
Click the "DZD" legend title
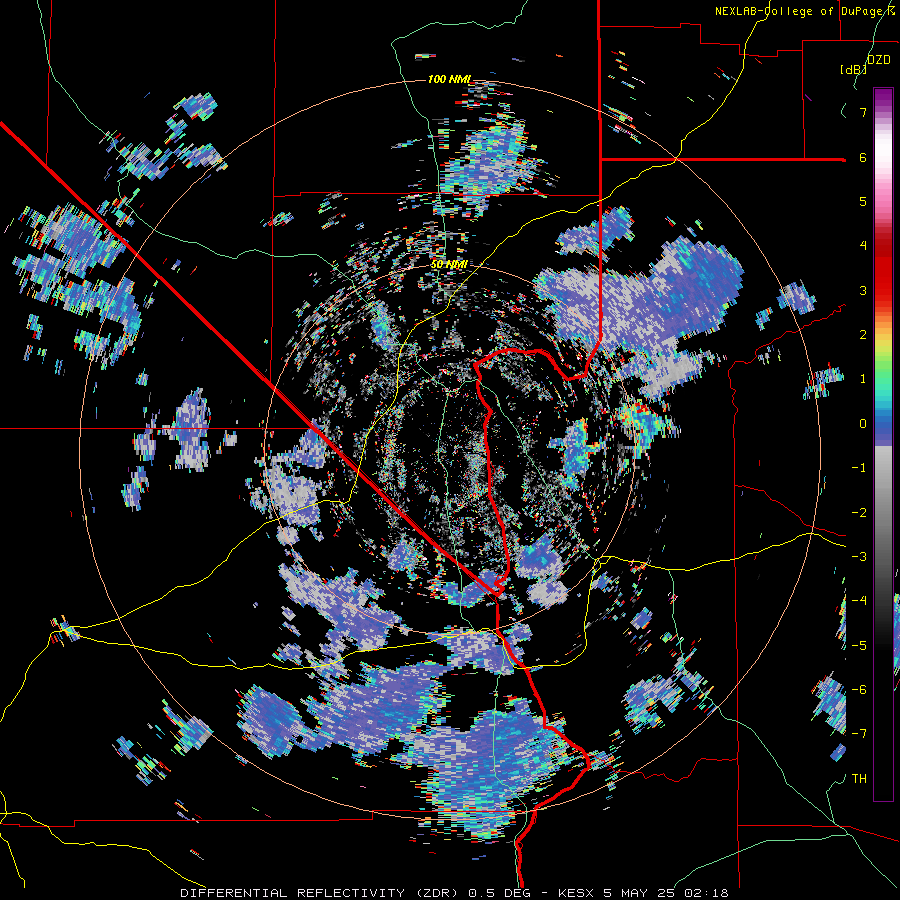pos(878,60)
